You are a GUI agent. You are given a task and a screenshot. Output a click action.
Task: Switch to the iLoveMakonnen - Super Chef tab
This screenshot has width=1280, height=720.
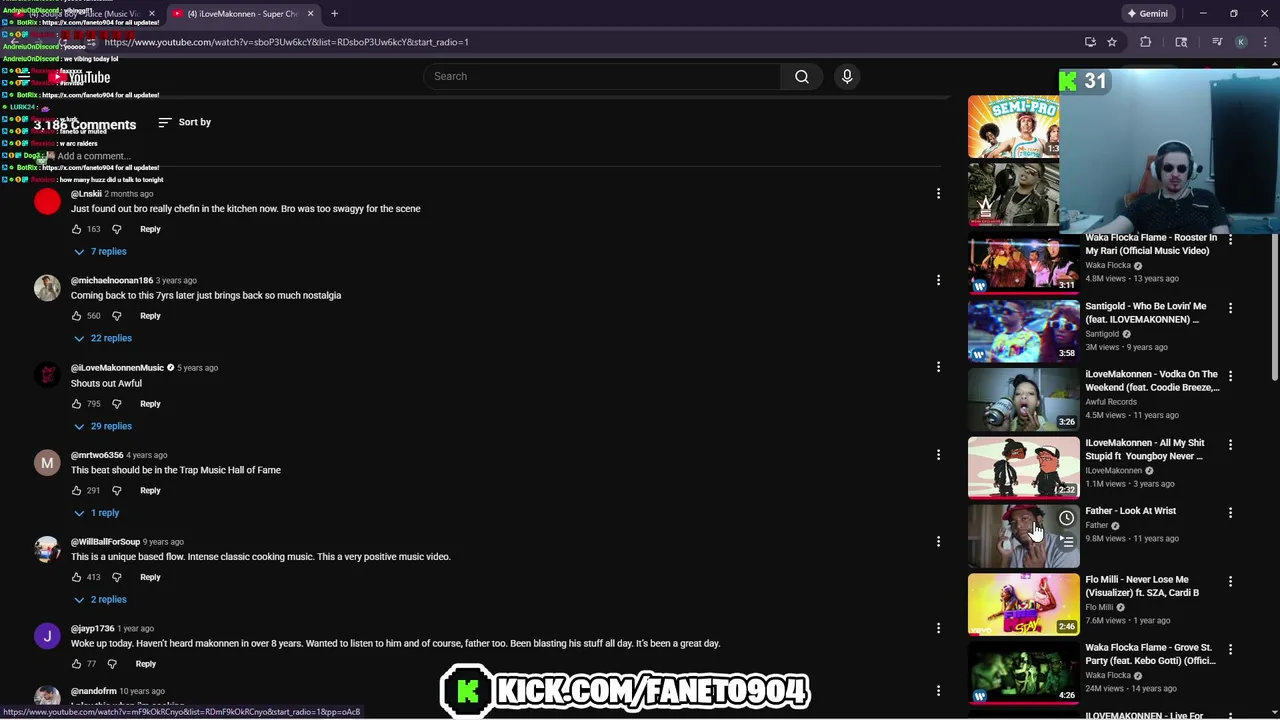tap(241, 14)
